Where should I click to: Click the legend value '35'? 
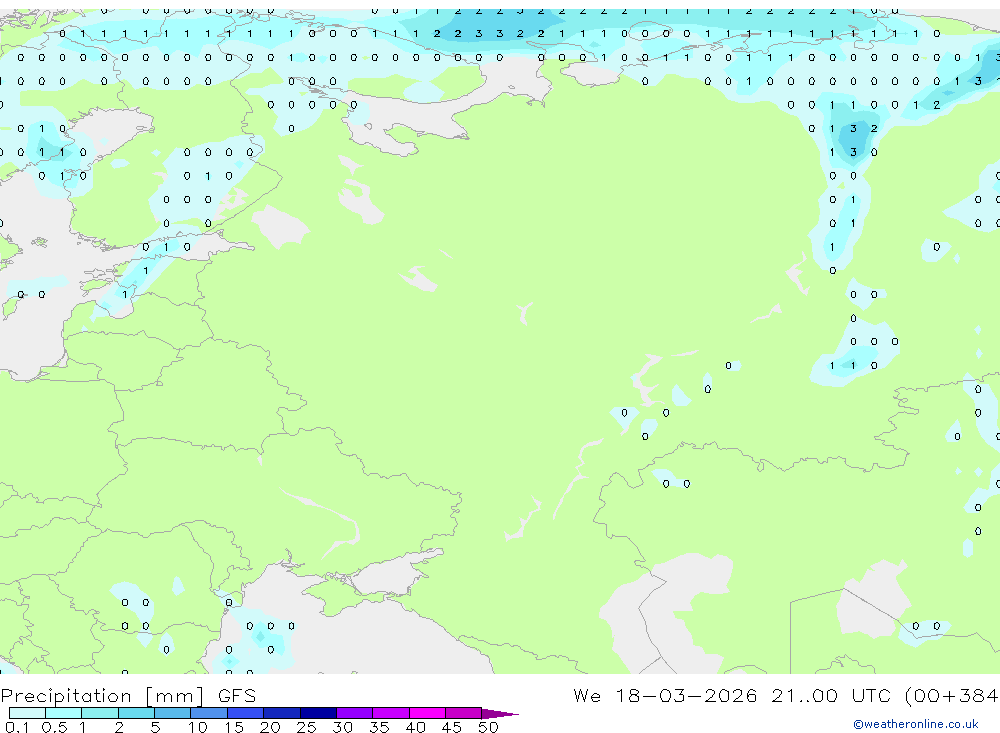[379, 727]
